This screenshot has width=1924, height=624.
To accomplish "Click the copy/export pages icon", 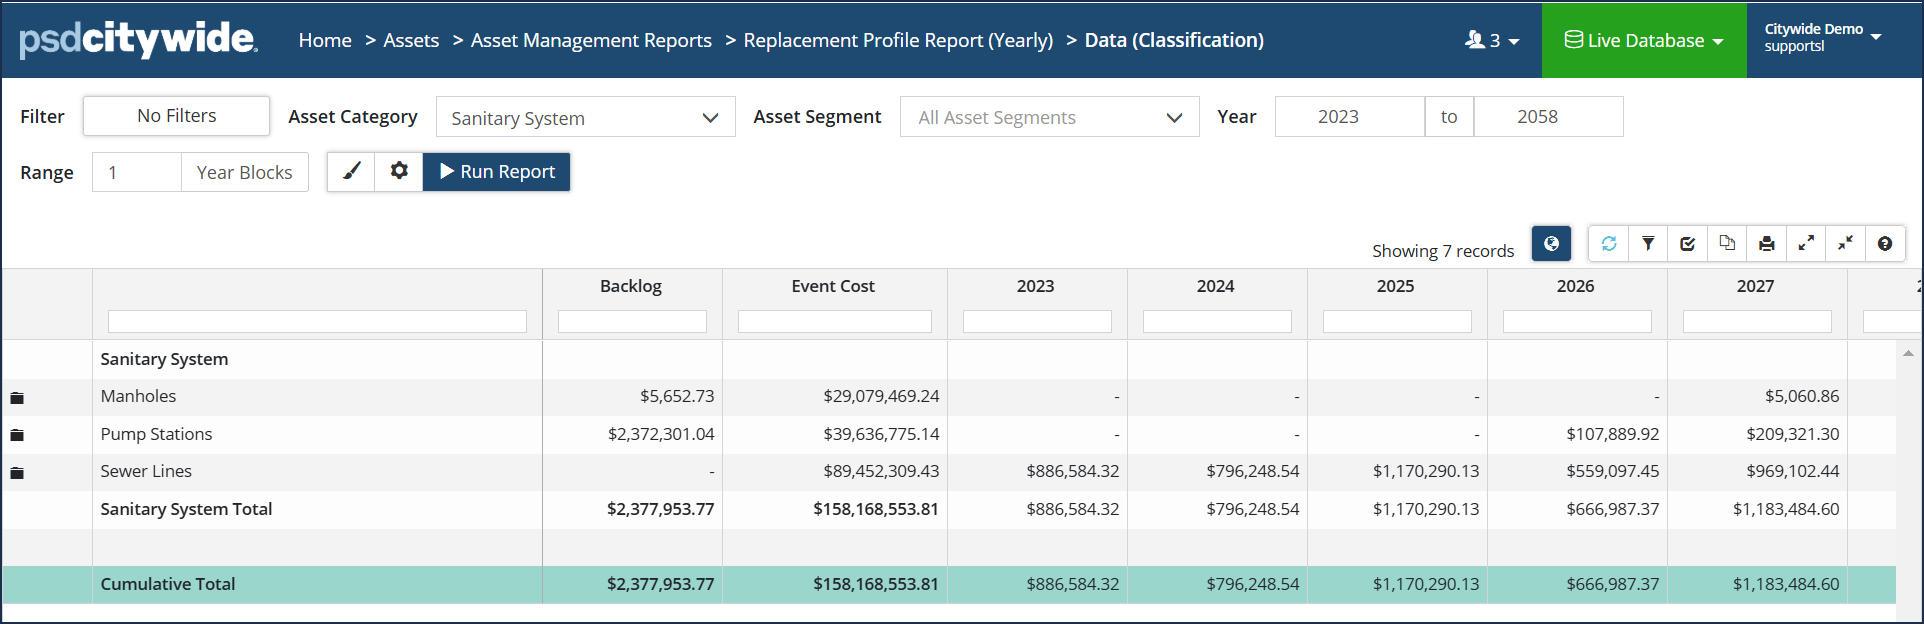I will [1727, 244].
